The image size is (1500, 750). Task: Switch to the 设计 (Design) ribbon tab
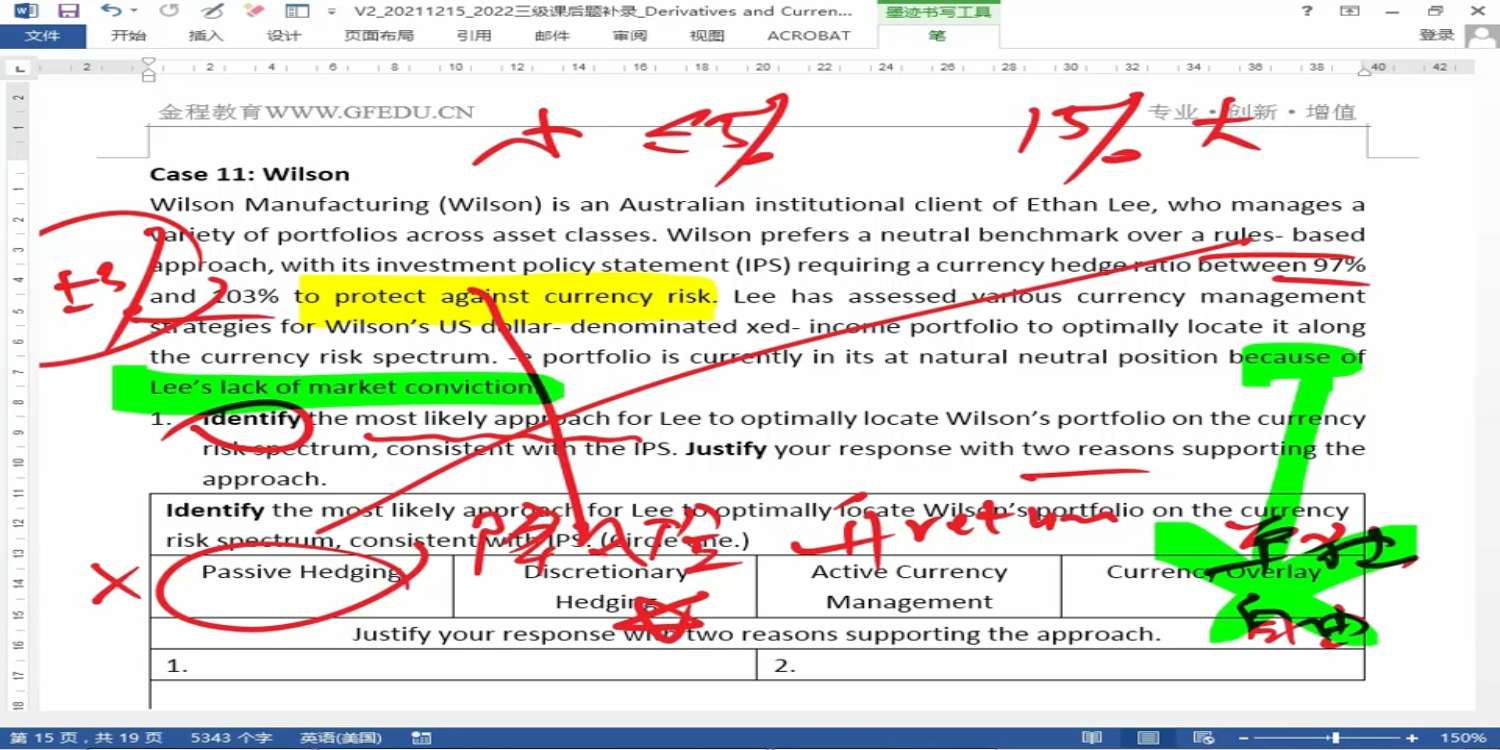click(x=284, y=36)
